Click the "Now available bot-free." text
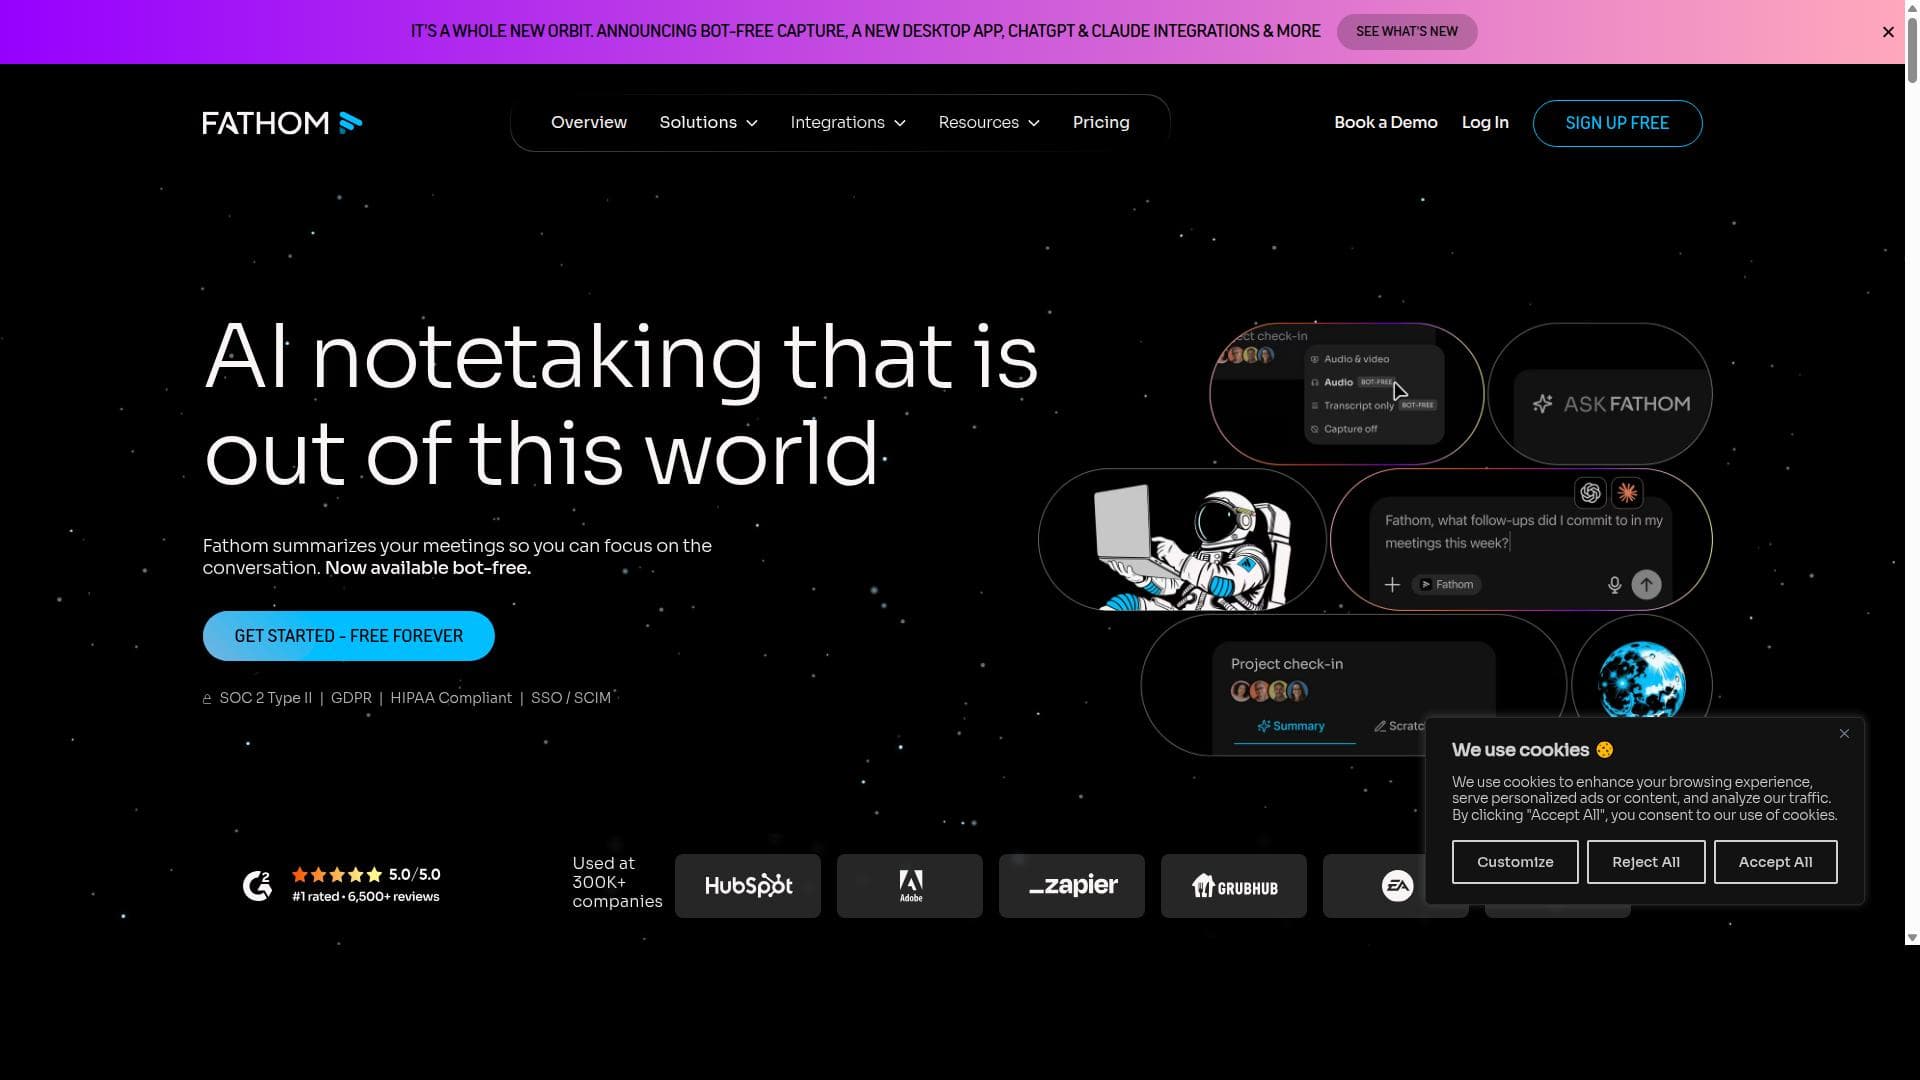The height and width of the screenshot is (1080, 1920). (428, 568)
